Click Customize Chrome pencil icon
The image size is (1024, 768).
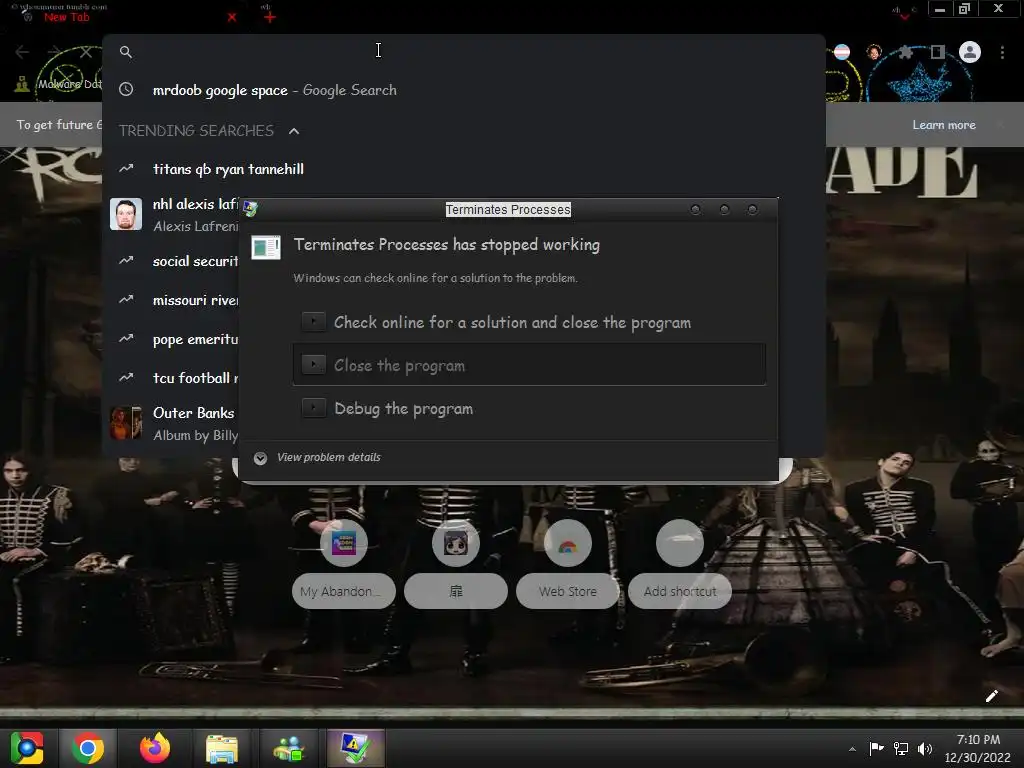(991, 696)
